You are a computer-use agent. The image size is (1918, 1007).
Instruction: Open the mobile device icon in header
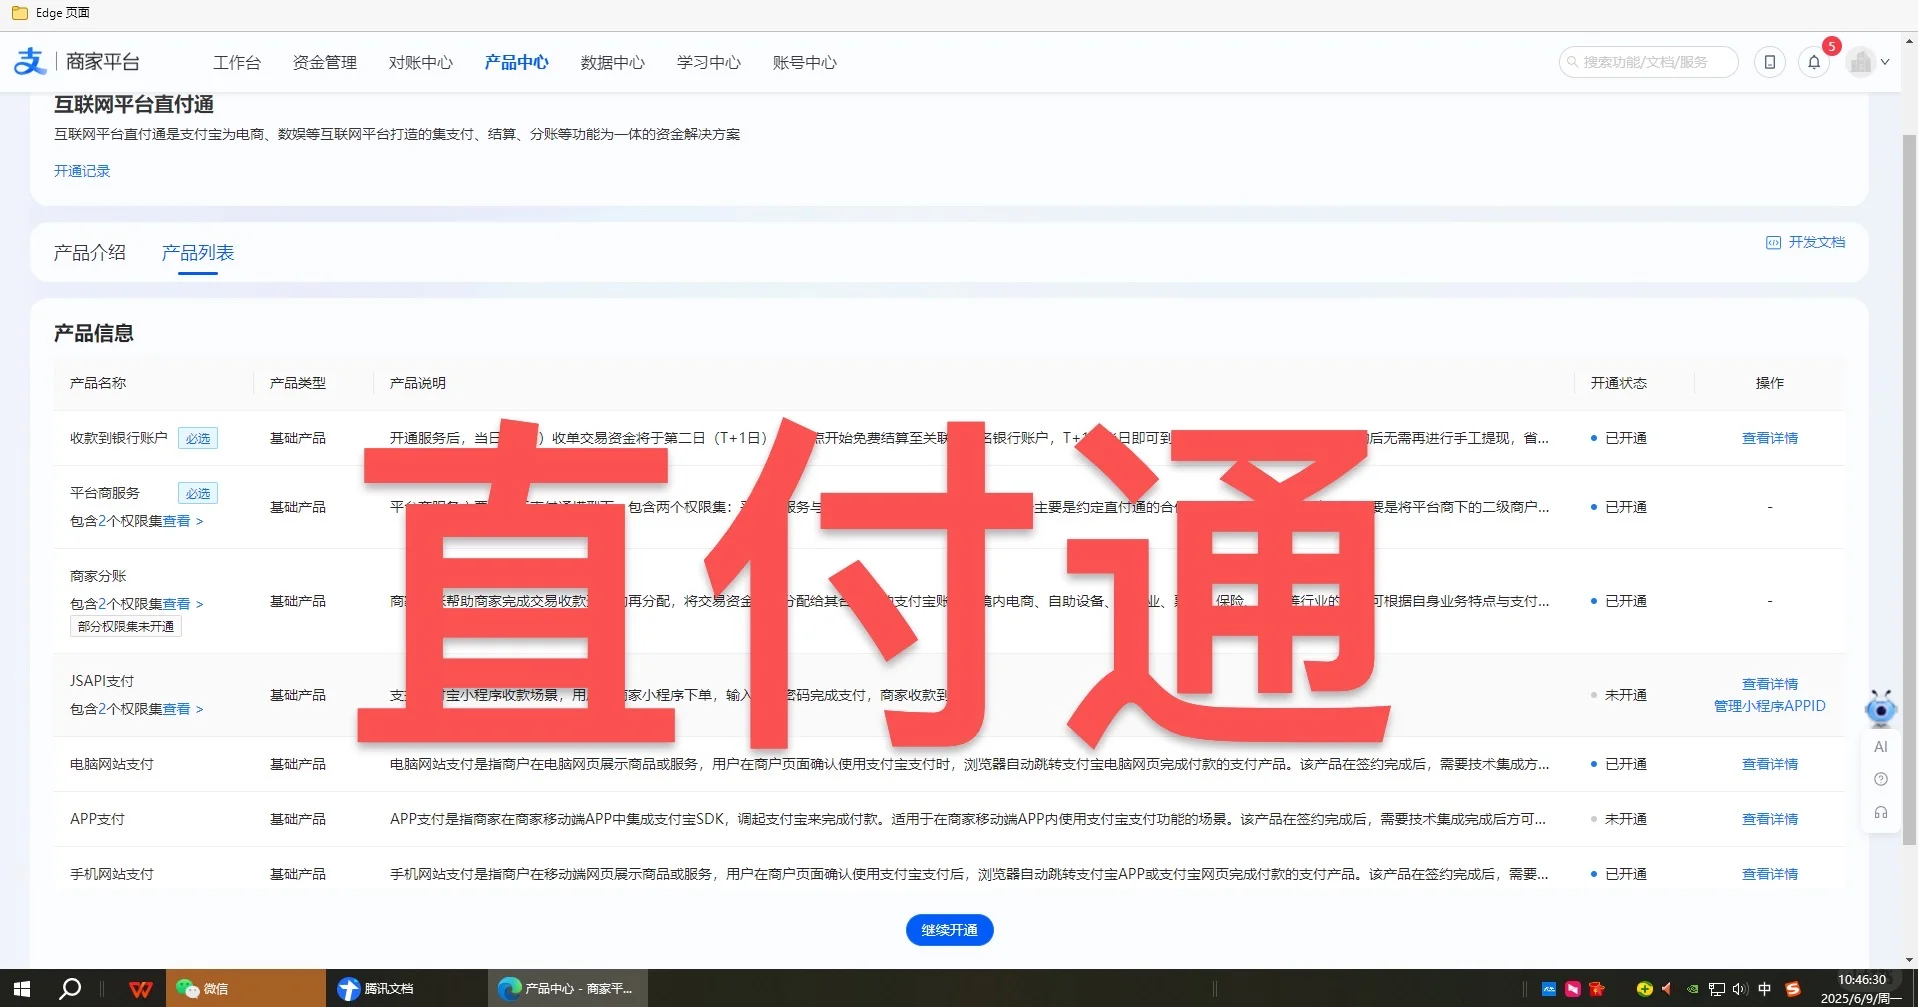(1769, 62)
